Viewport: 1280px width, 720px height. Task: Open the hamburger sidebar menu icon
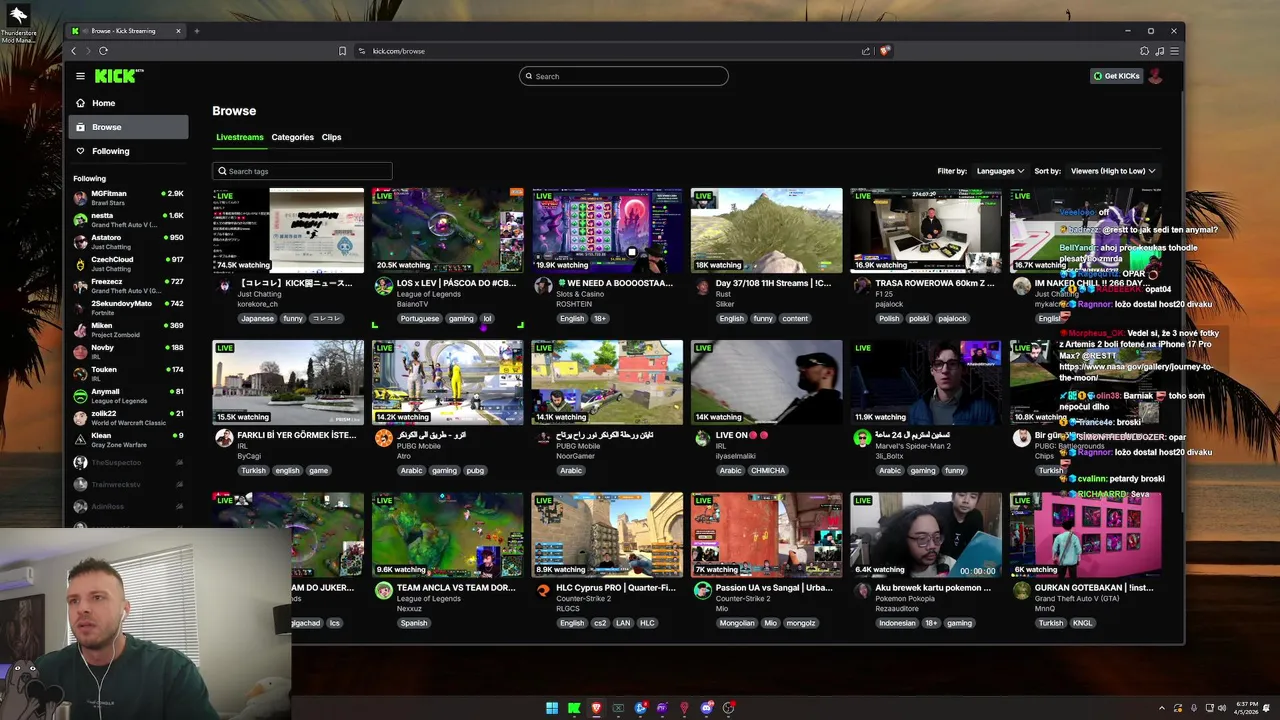pos(80,76)
